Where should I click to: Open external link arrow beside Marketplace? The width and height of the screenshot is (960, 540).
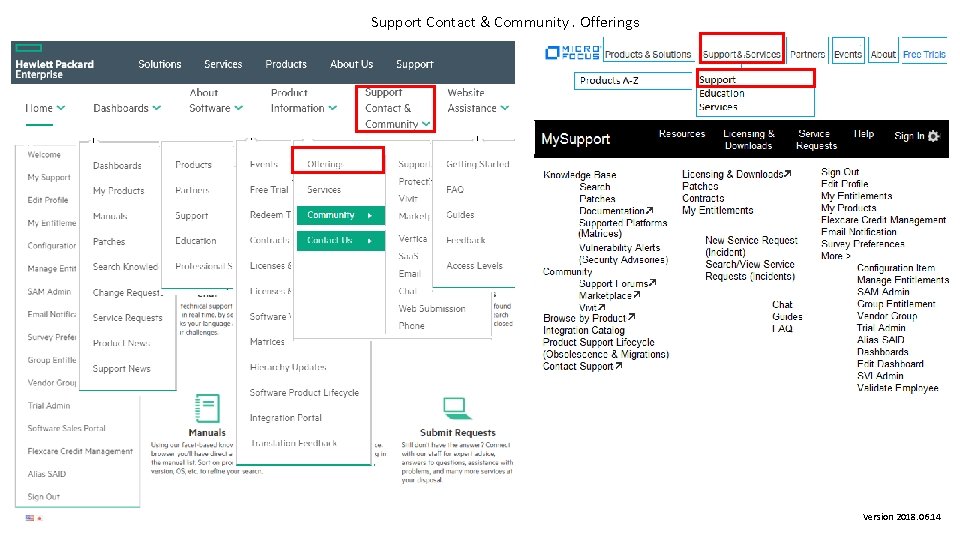pos(637,295)
